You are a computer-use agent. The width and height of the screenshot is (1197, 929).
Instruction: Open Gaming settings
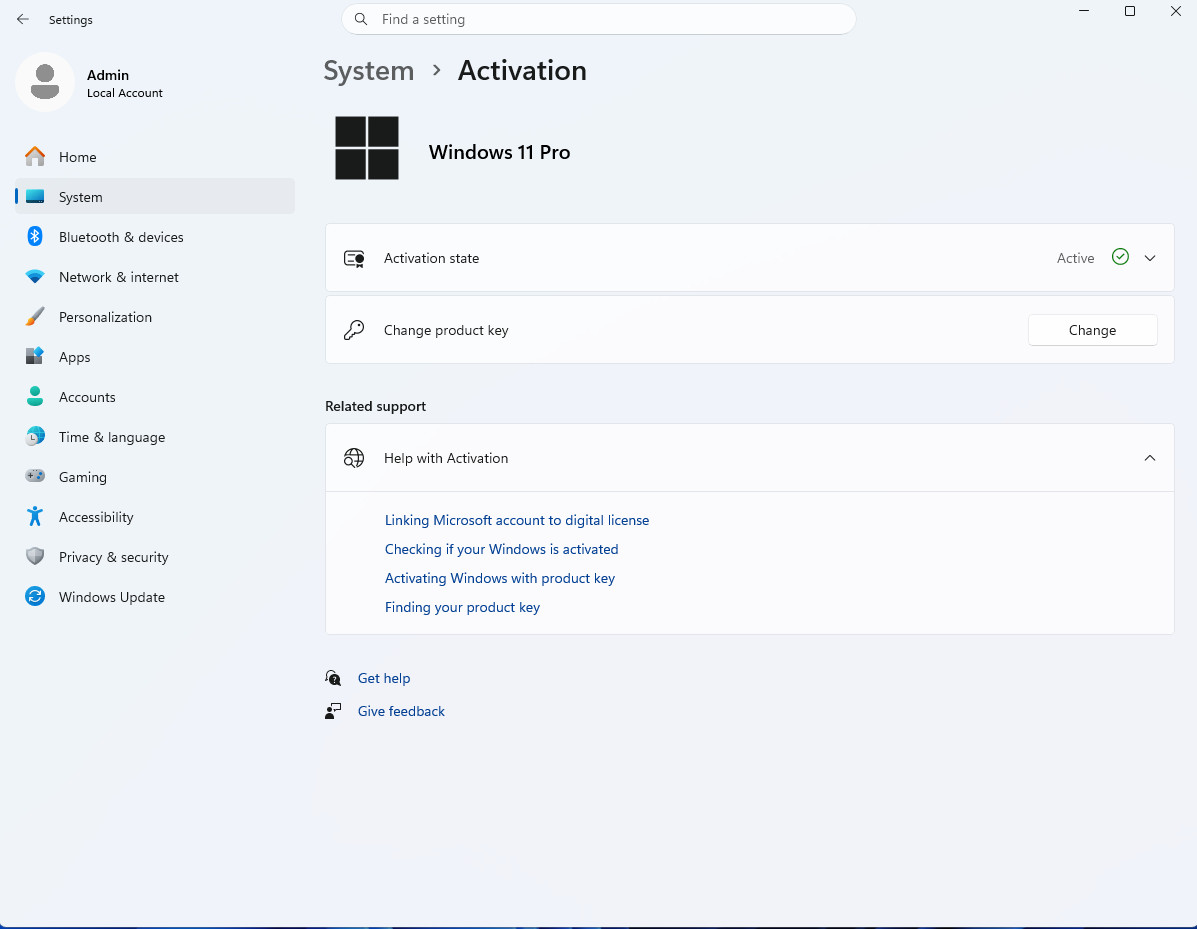point(155,476)
